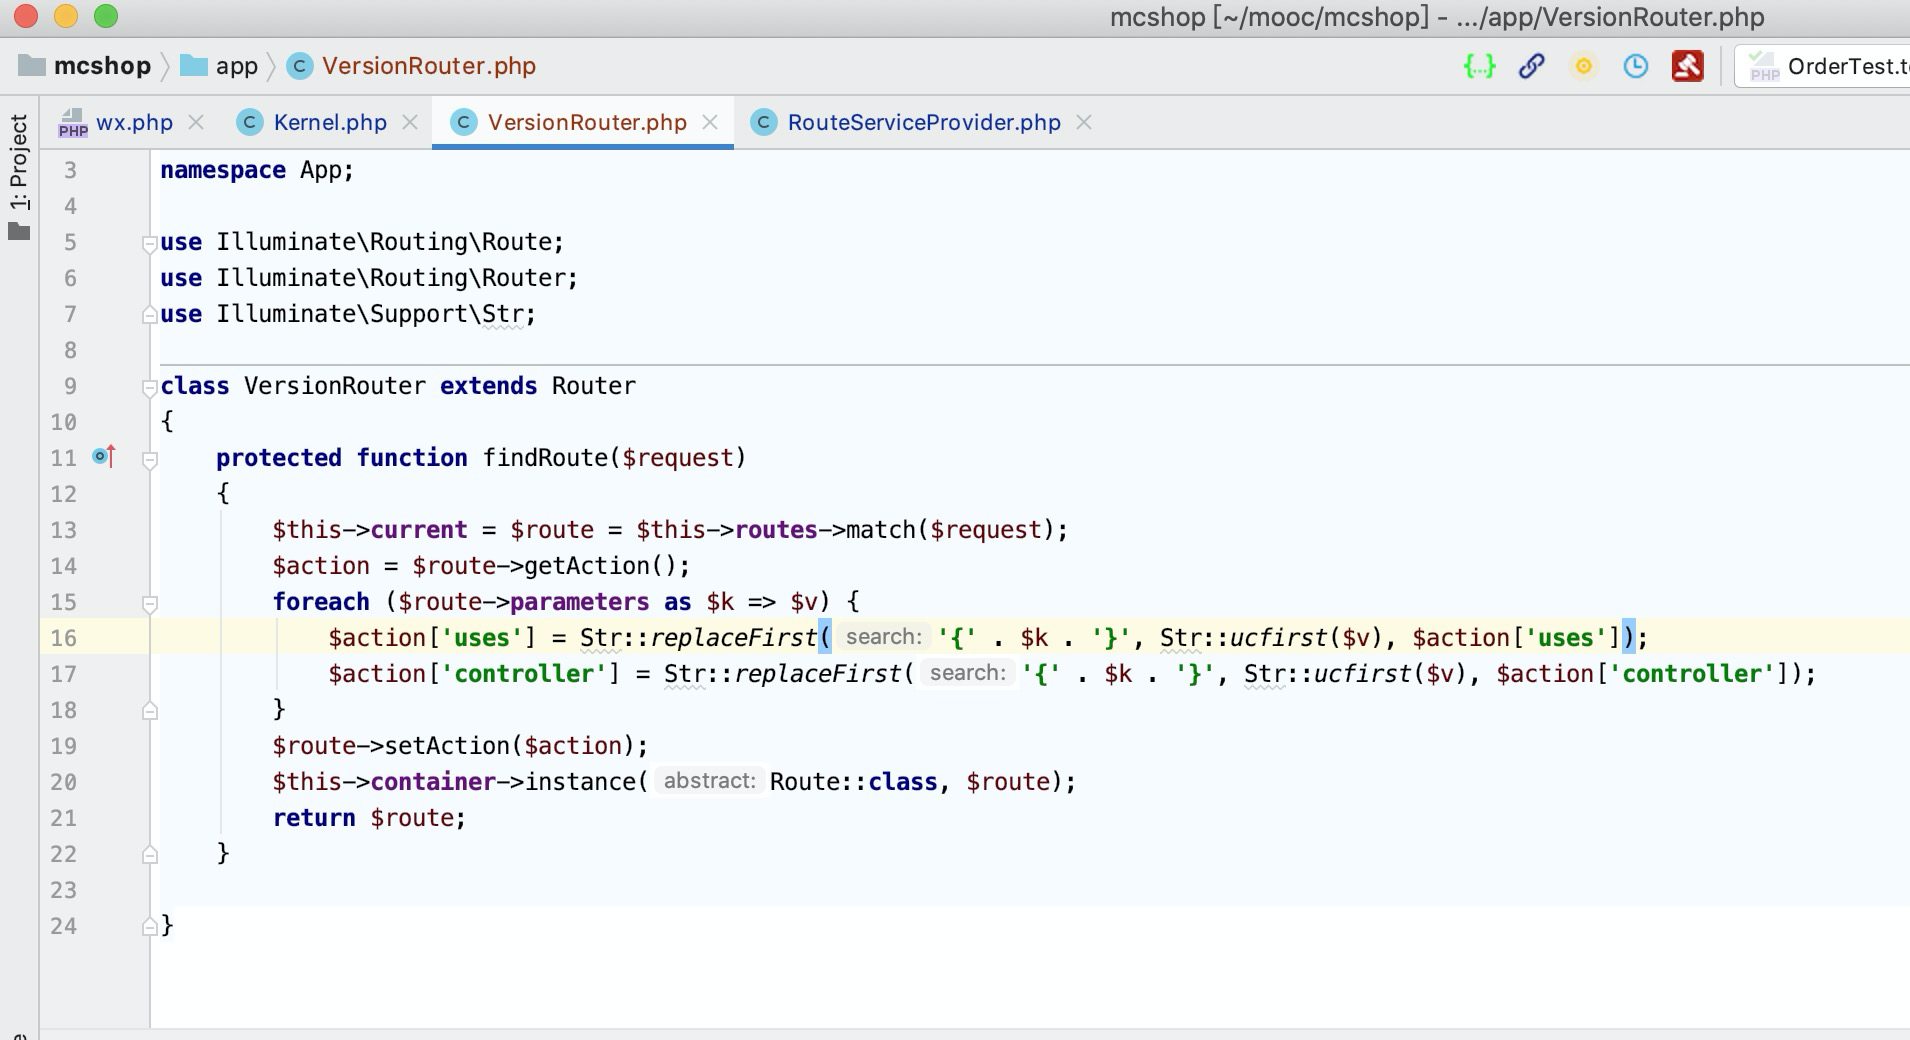Viewport: 1910px width, 1040px height.
Task: Close the VersionRouter.php tab
Action: coord(710,123)
